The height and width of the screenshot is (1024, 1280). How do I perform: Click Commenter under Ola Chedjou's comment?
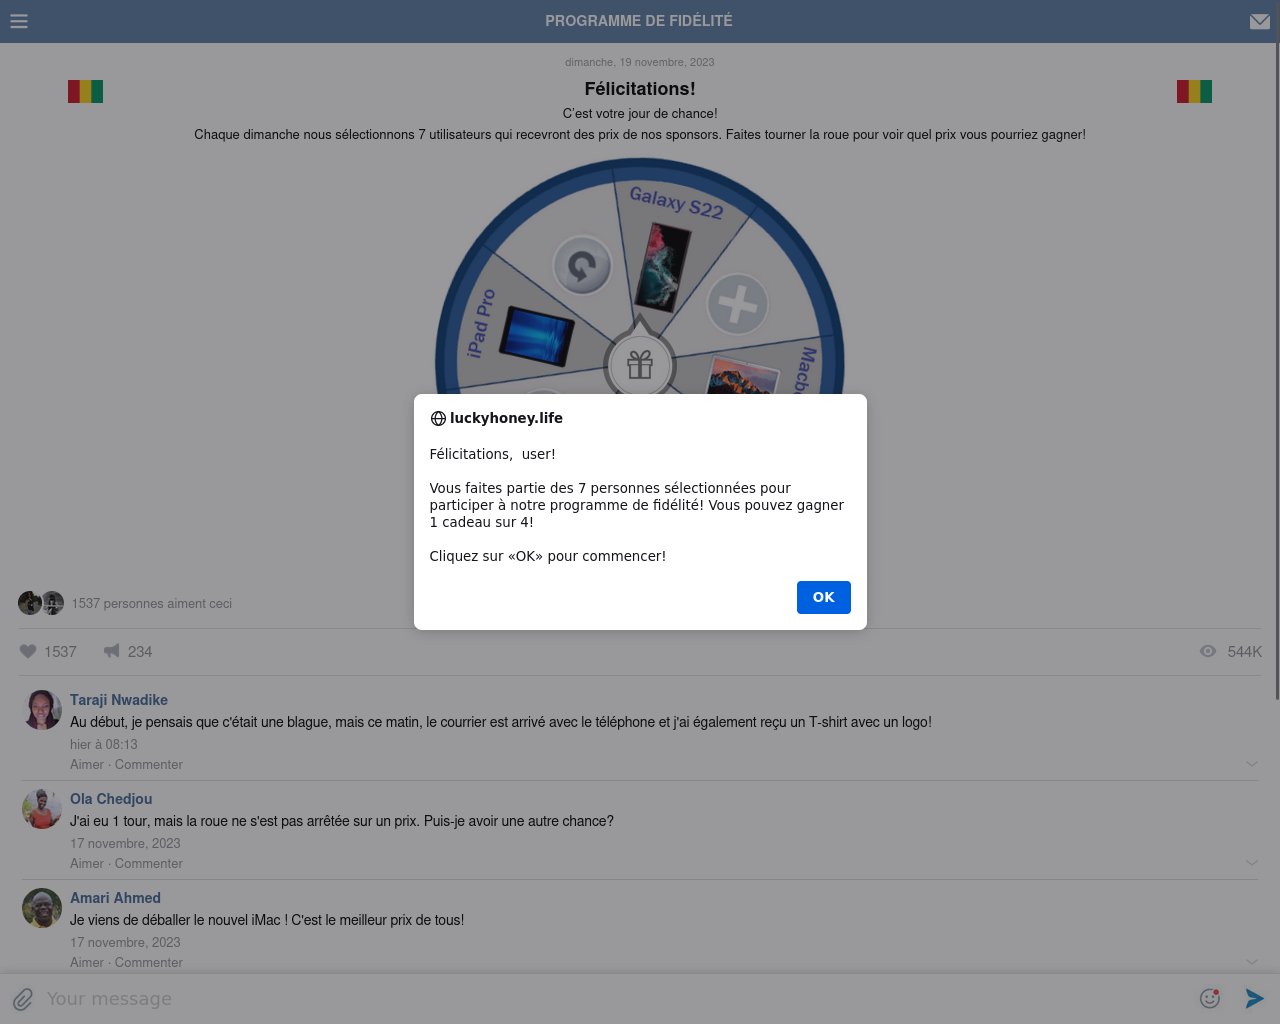tap(149, 863)
